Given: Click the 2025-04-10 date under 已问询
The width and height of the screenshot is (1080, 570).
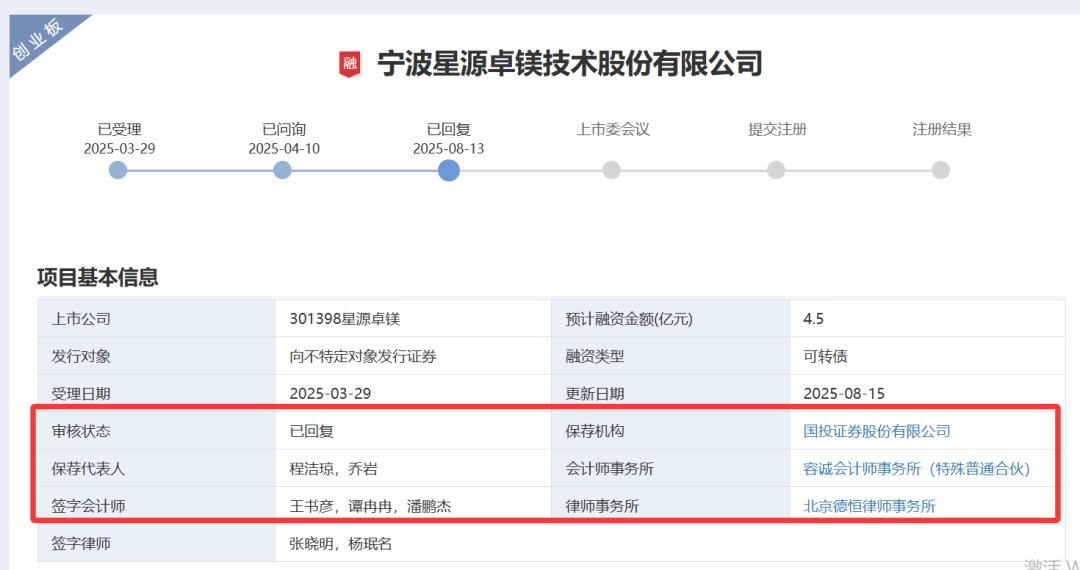Looking at the screenshot, I should [x=284, y=149].
